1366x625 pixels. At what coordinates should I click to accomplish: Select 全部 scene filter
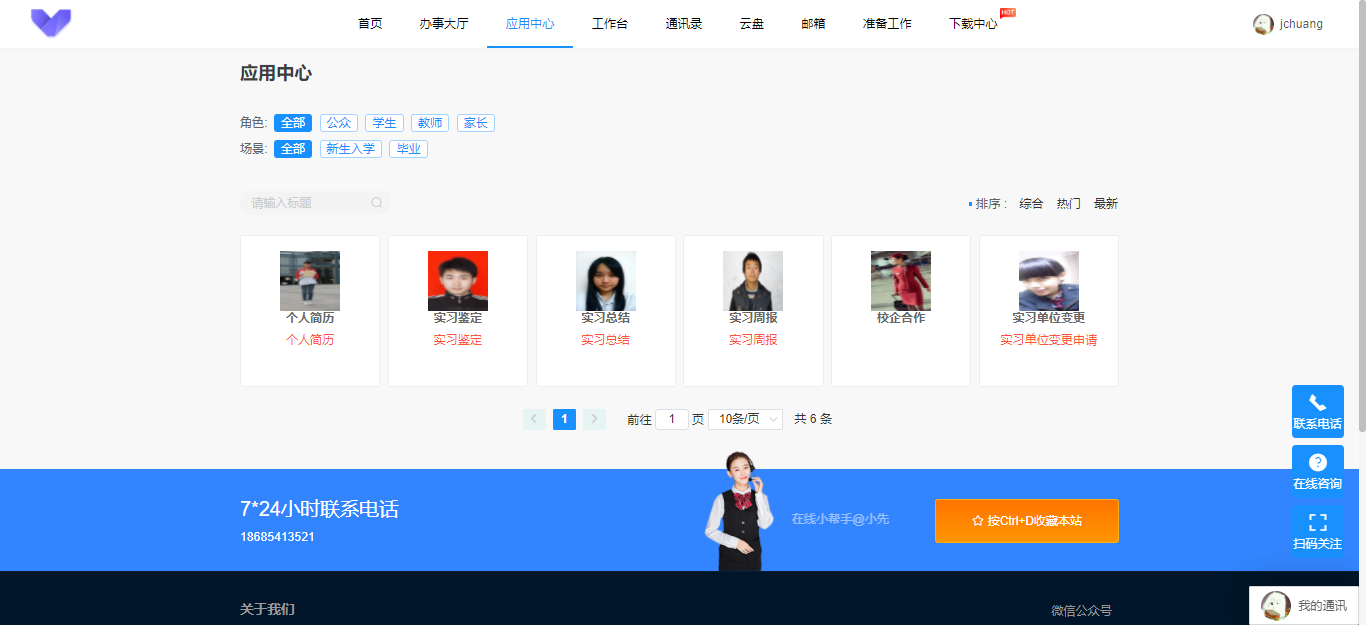tap(293, 149)
